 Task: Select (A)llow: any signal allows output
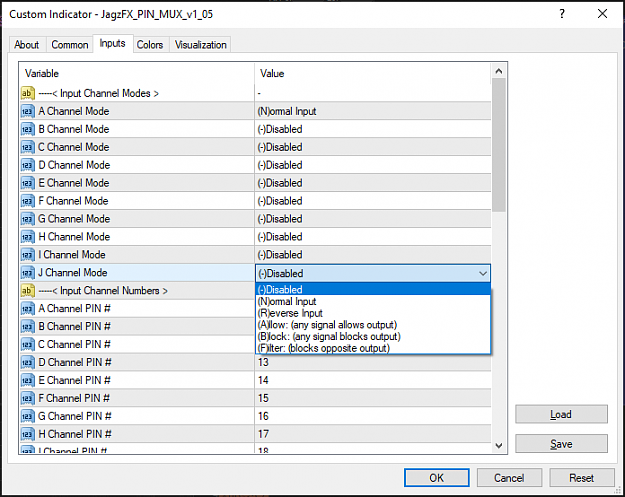click(x=373, y=325)
